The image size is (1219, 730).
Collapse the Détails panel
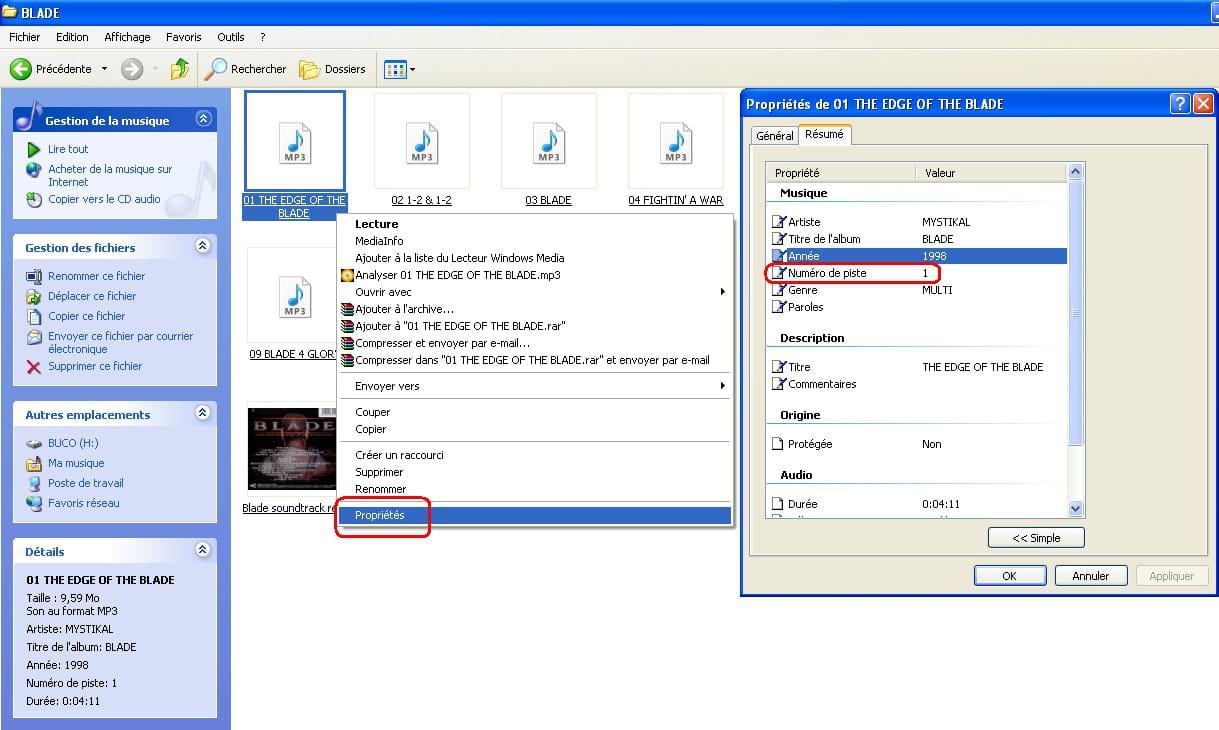[203, 550]
